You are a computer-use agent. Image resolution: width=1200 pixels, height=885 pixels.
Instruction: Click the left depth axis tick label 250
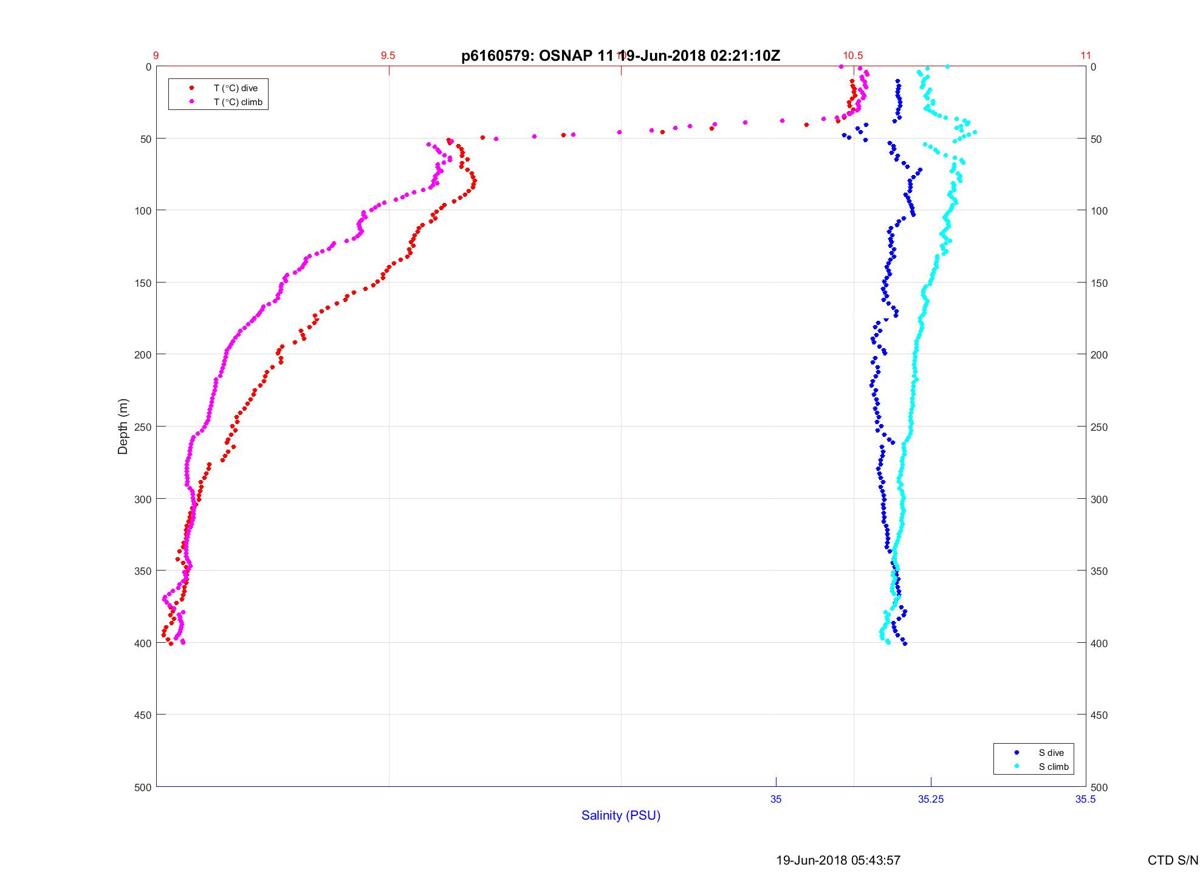(x=142, y=427)
